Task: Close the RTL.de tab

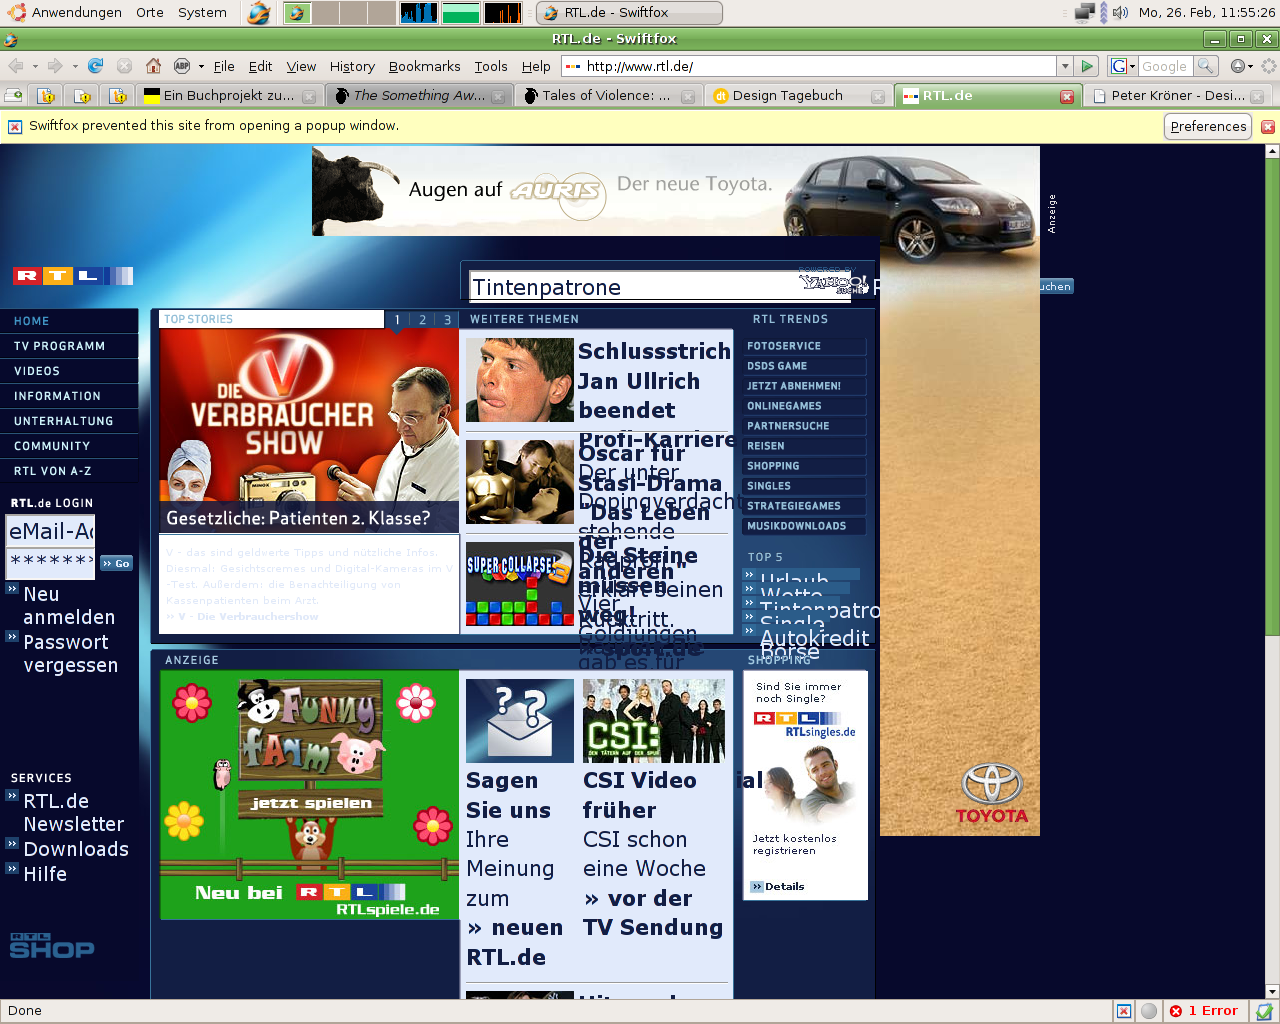Action: (x=1067, y=97)
